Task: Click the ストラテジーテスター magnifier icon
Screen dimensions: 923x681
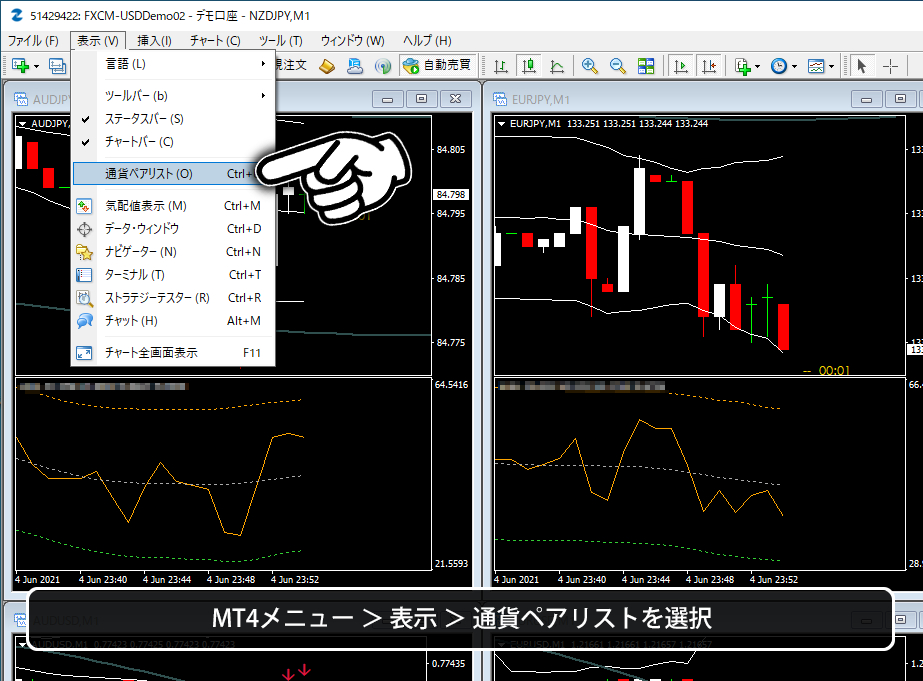Action: pyautogui.click(x=84, y=298)
